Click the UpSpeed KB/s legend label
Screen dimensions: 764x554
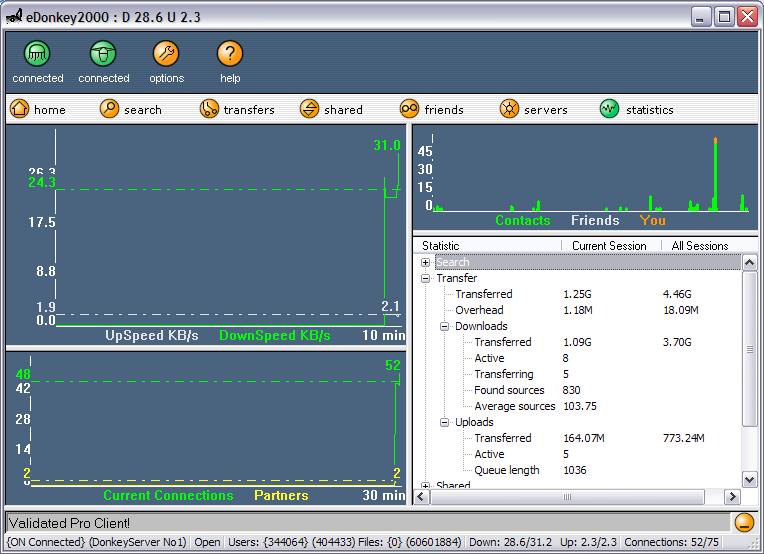[x=152, y=336]
